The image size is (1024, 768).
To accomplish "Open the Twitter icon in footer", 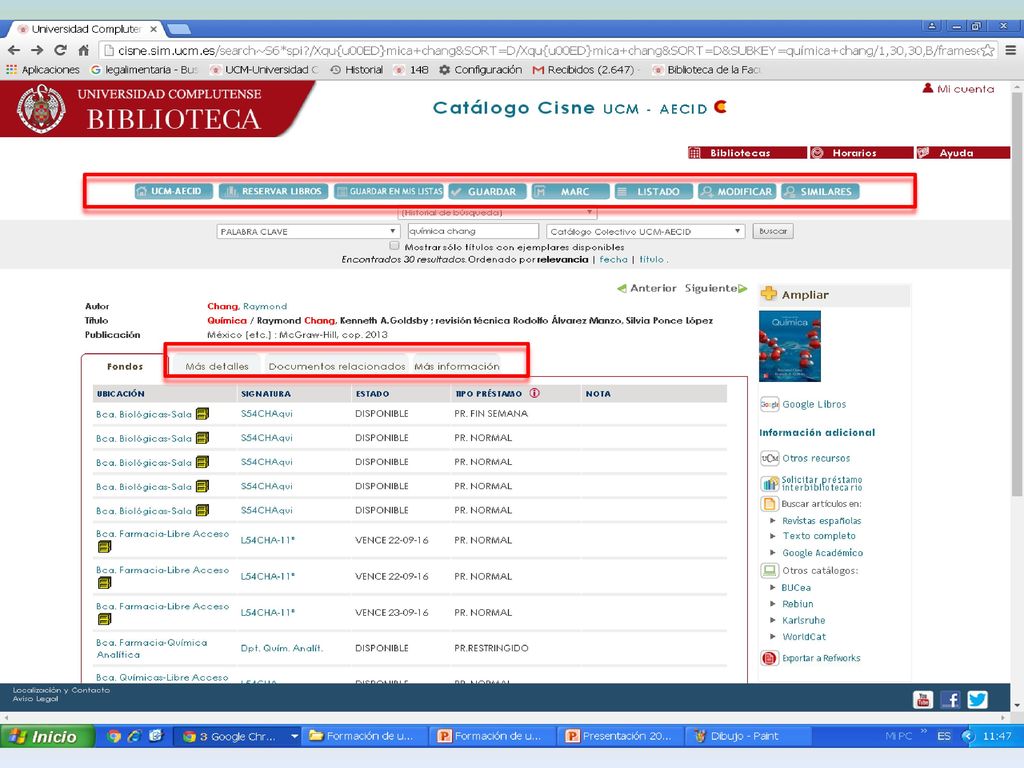I will click(978, 699).
